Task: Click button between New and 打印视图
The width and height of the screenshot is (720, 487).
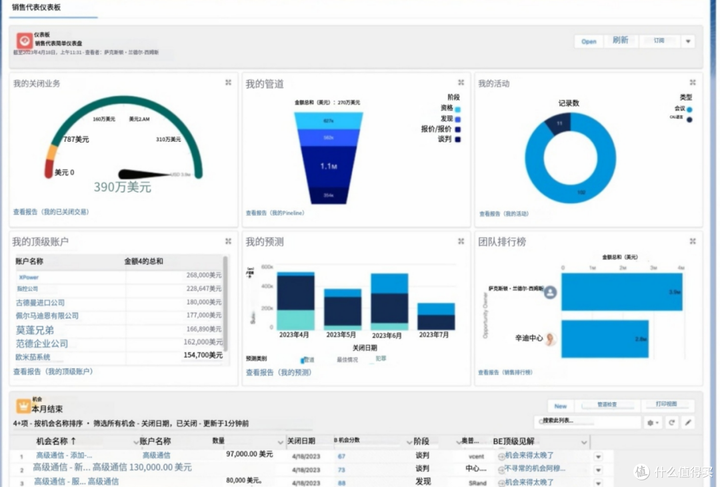Action: tap(607, 405)
